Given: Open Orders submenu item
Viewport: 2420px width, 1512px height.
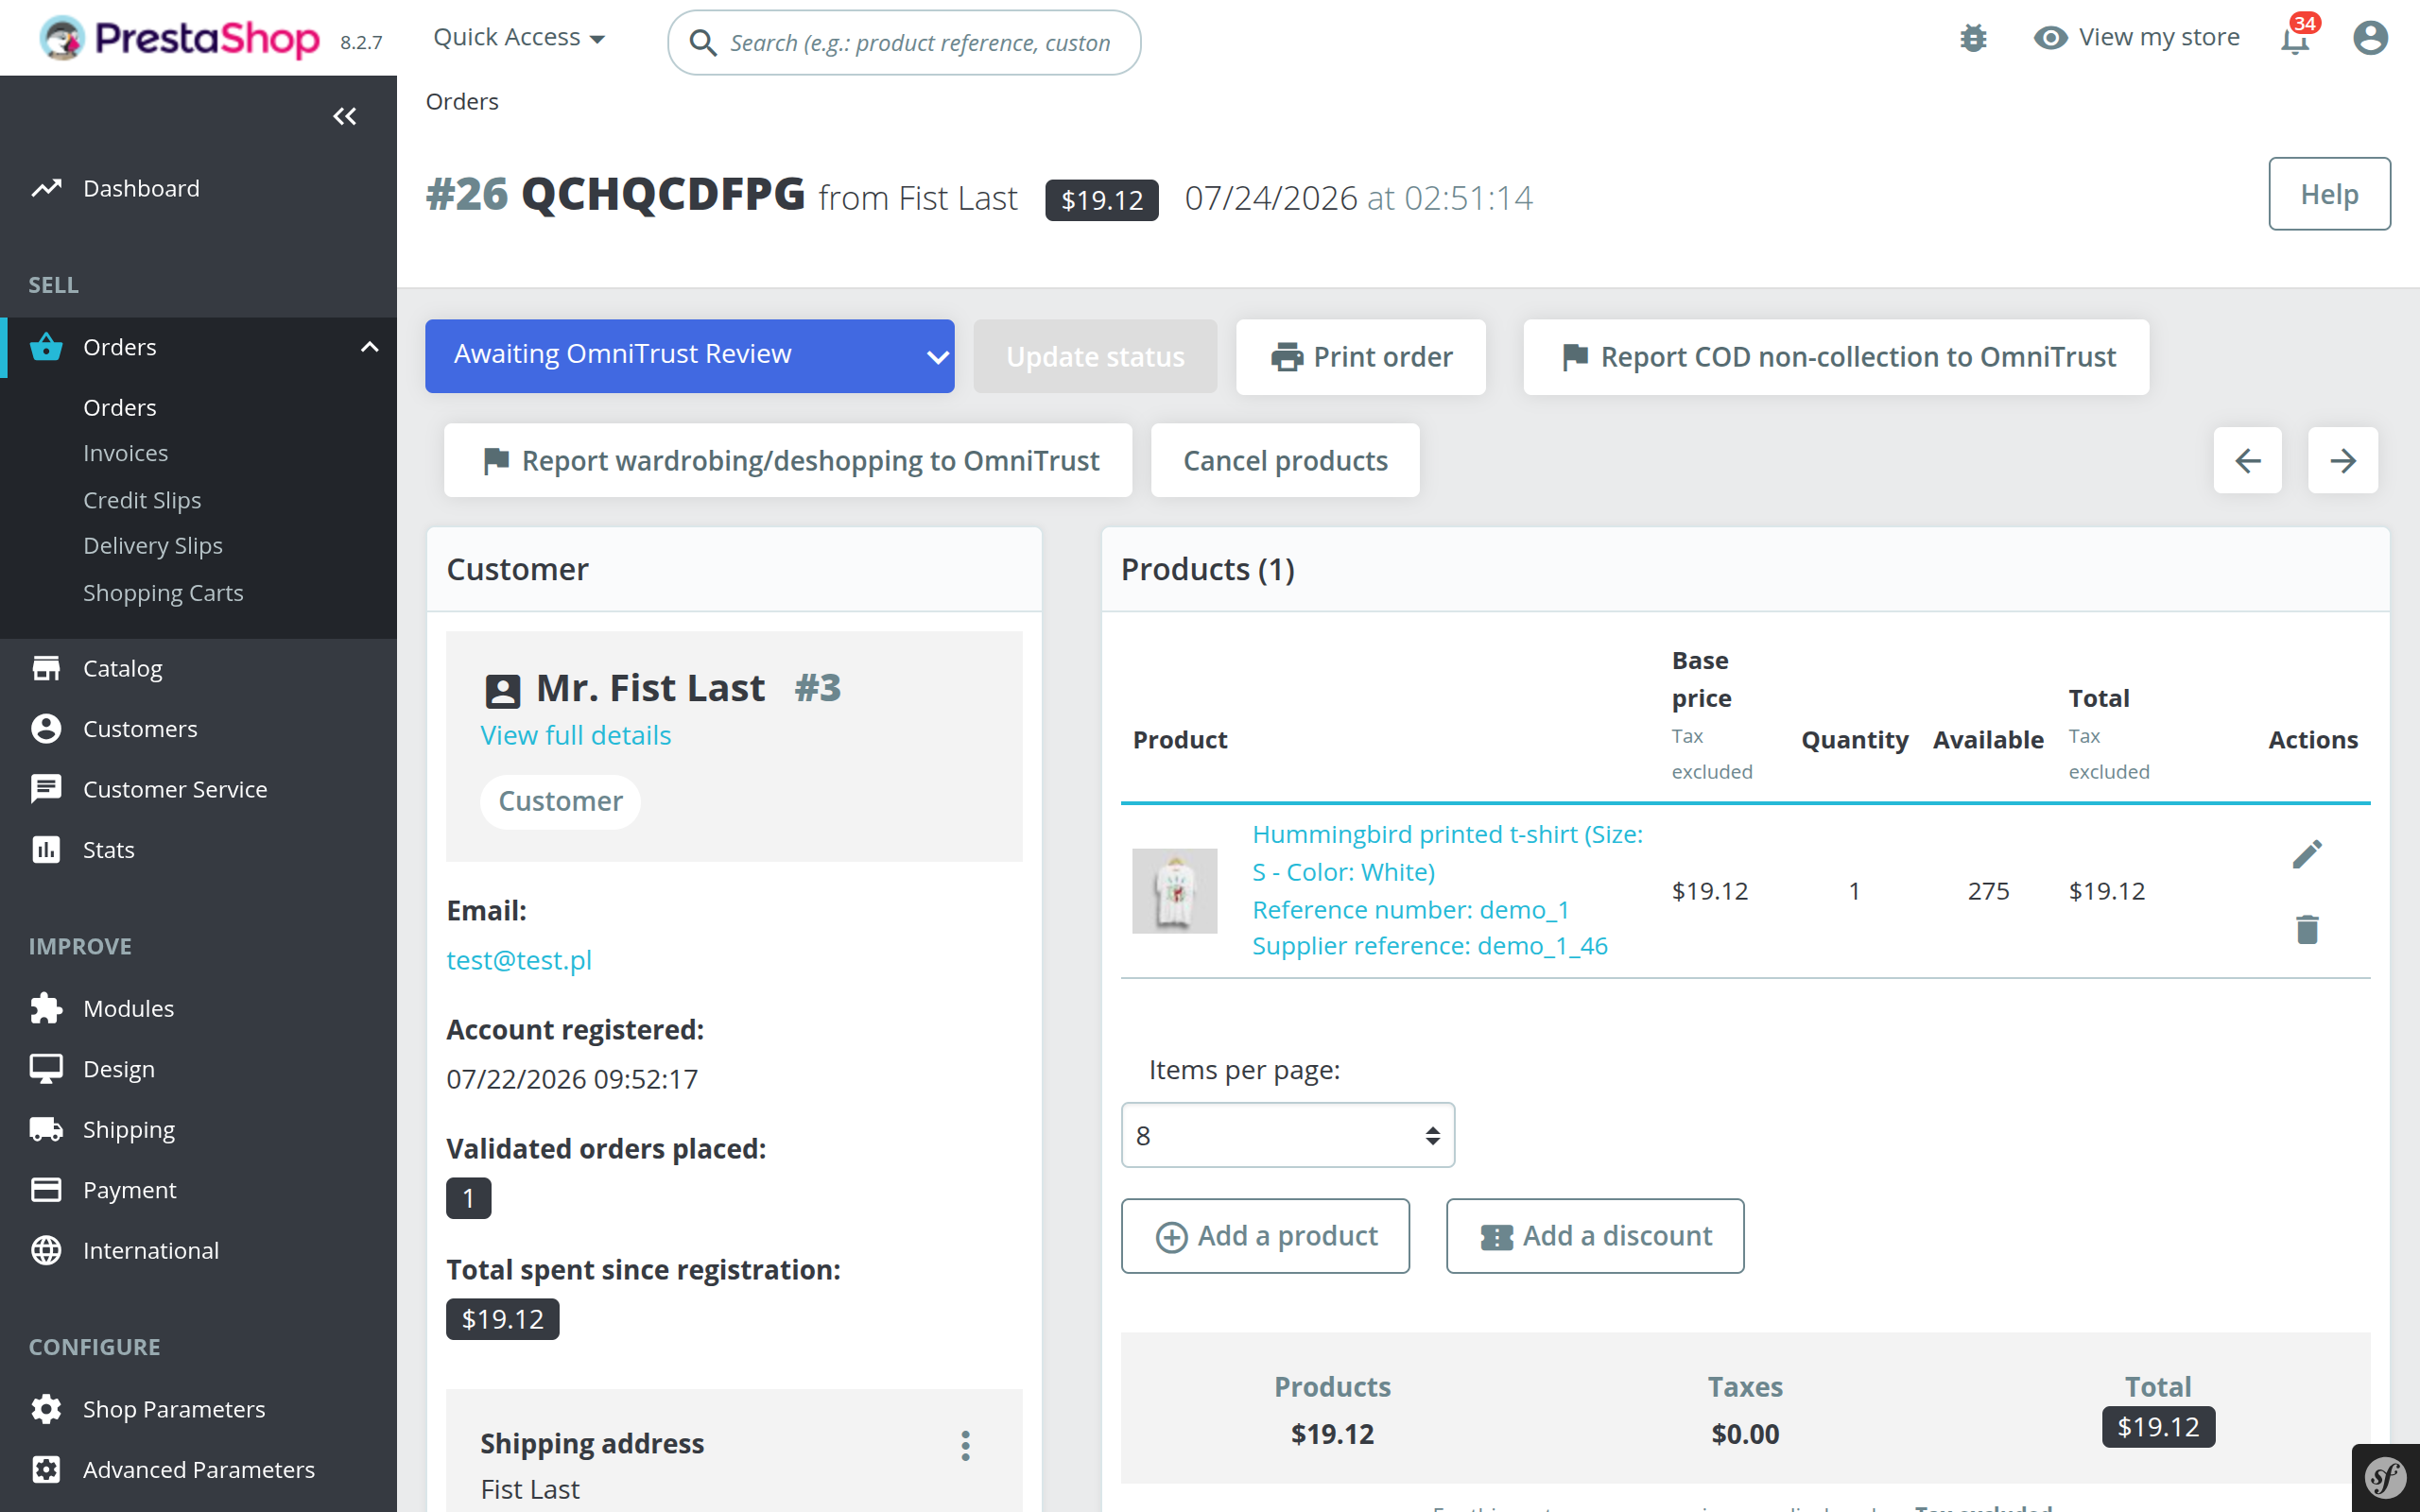Looking at the screenshot, I should click(120, 407).
